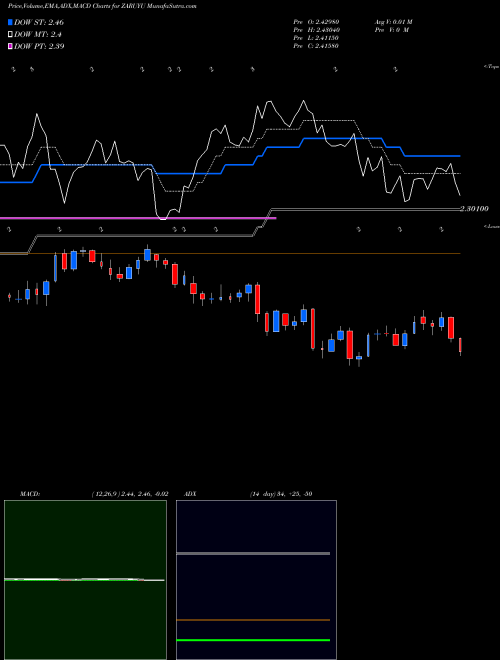Click the 'Pre C: 2.41586' close value

click(316, 46)
